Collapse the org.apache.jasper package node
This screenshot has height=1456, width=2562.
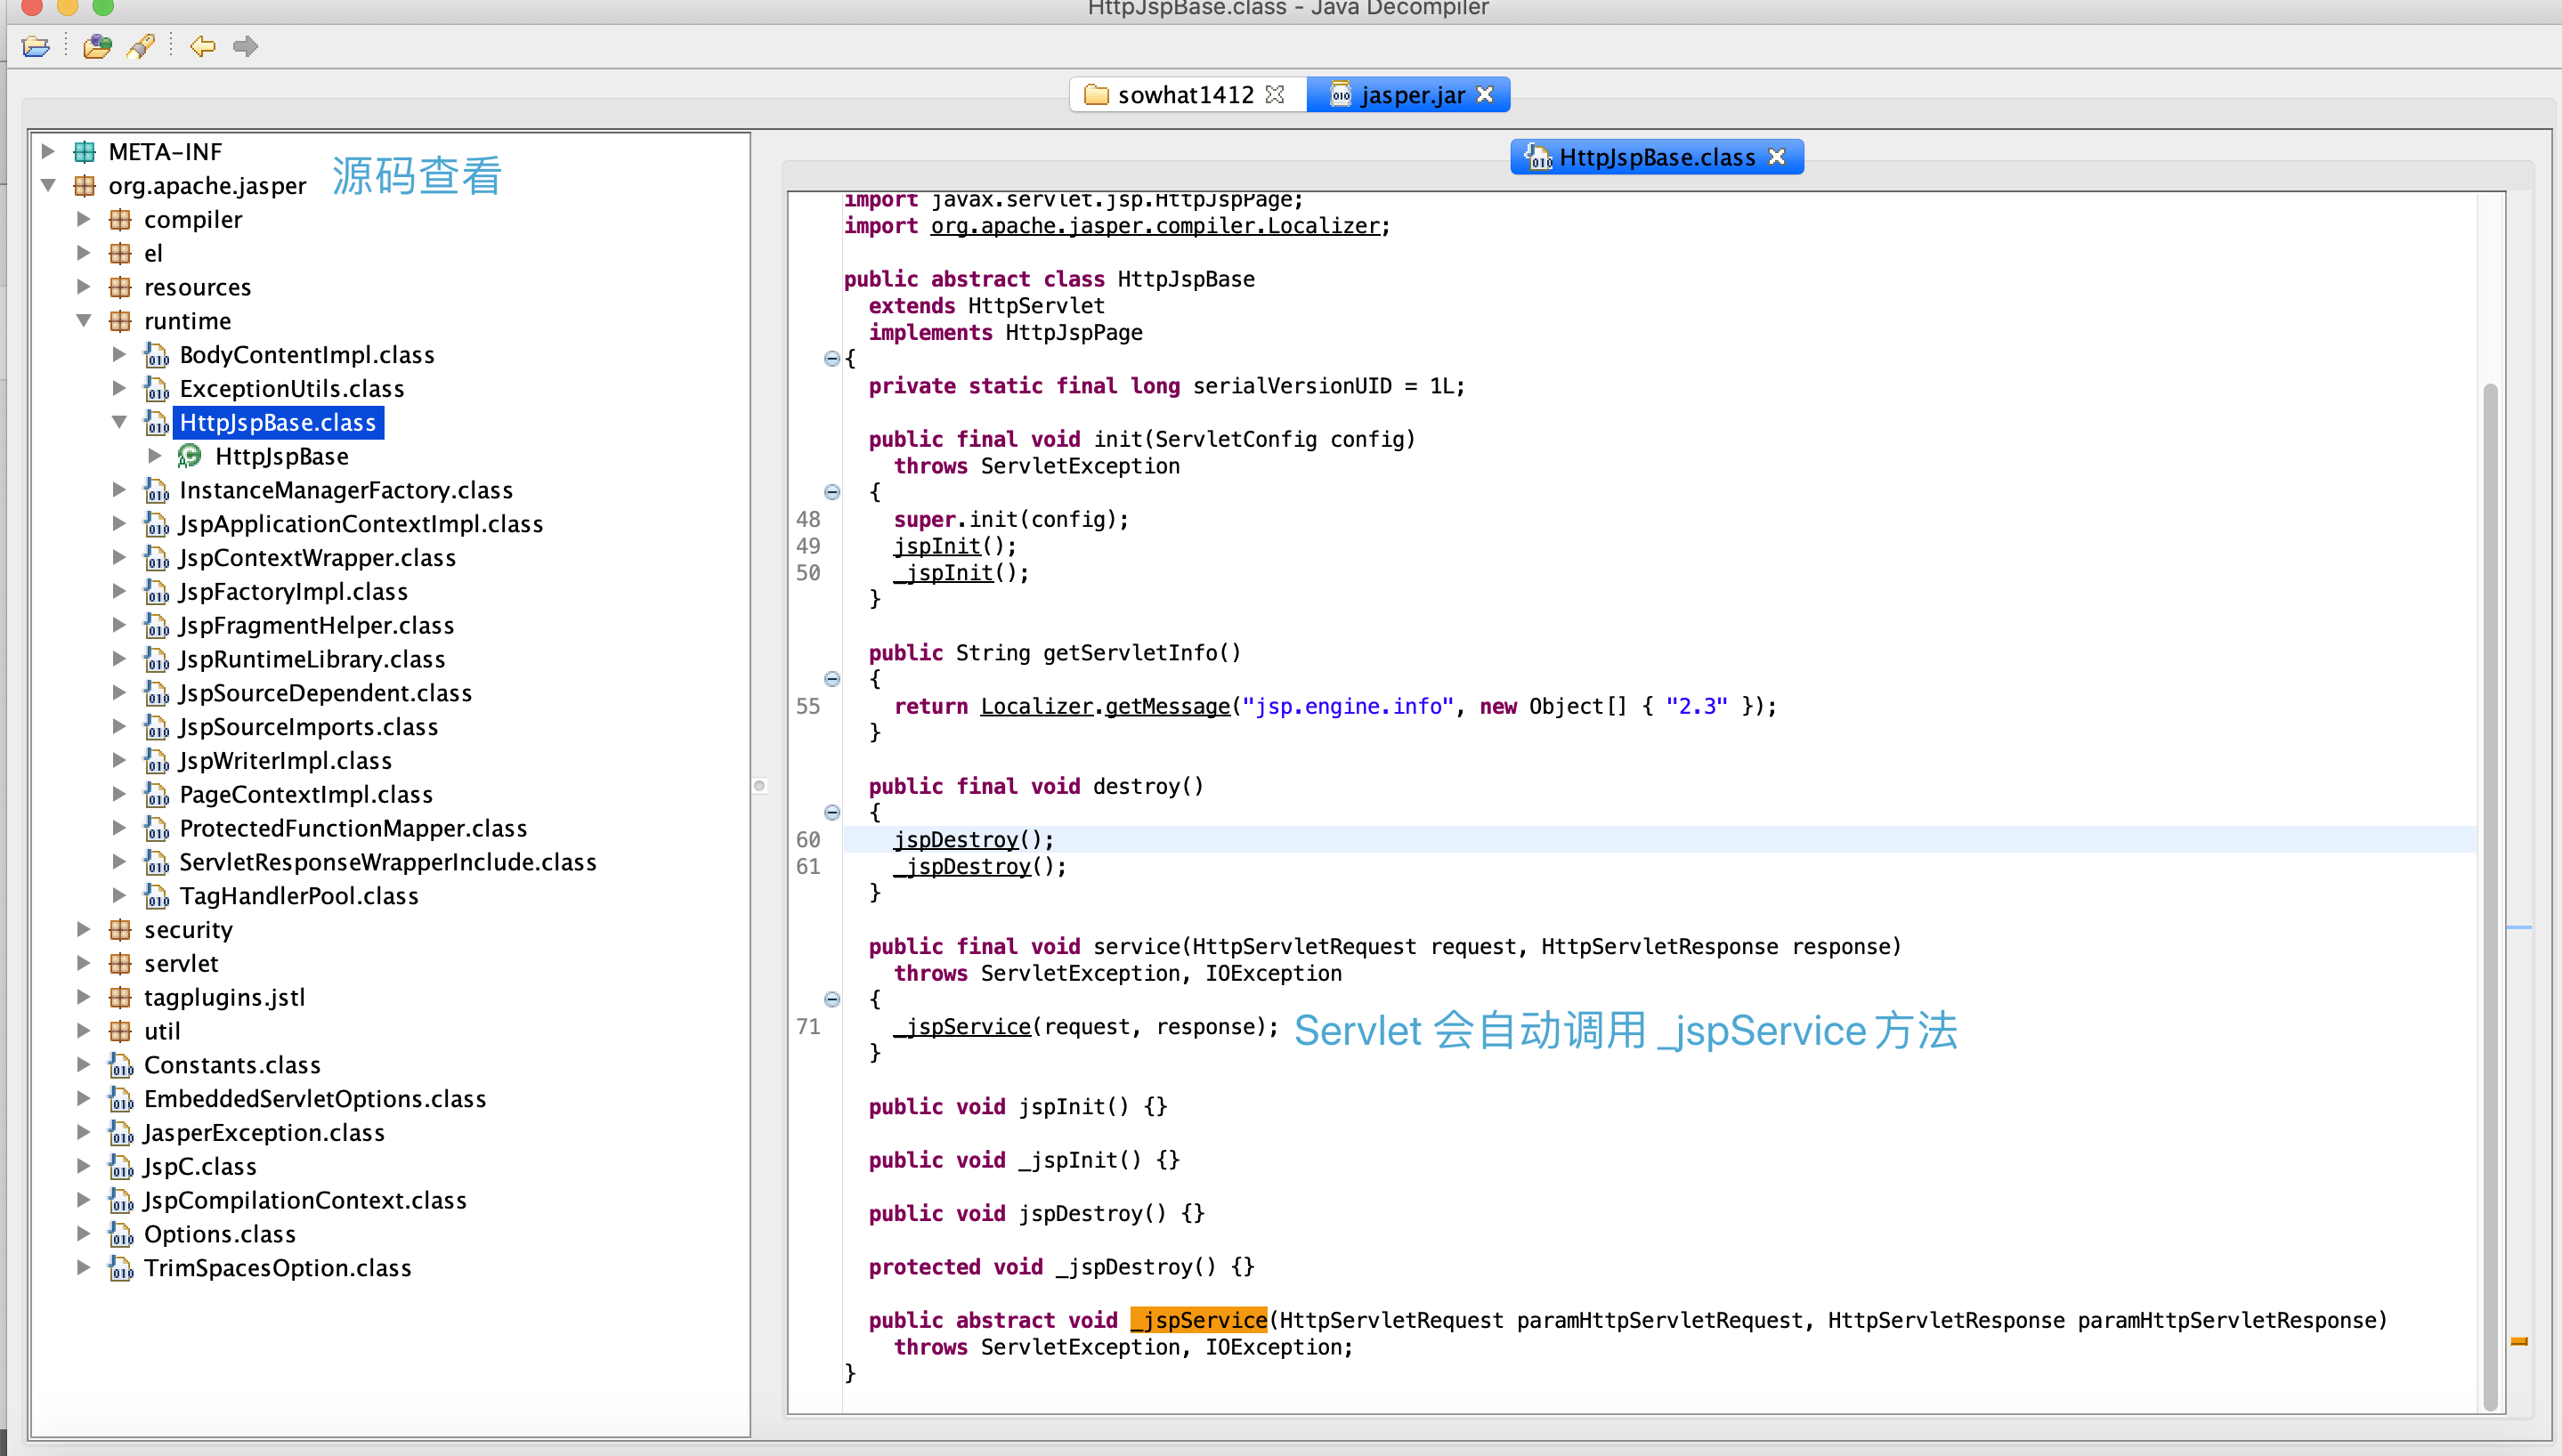(48, 185)
